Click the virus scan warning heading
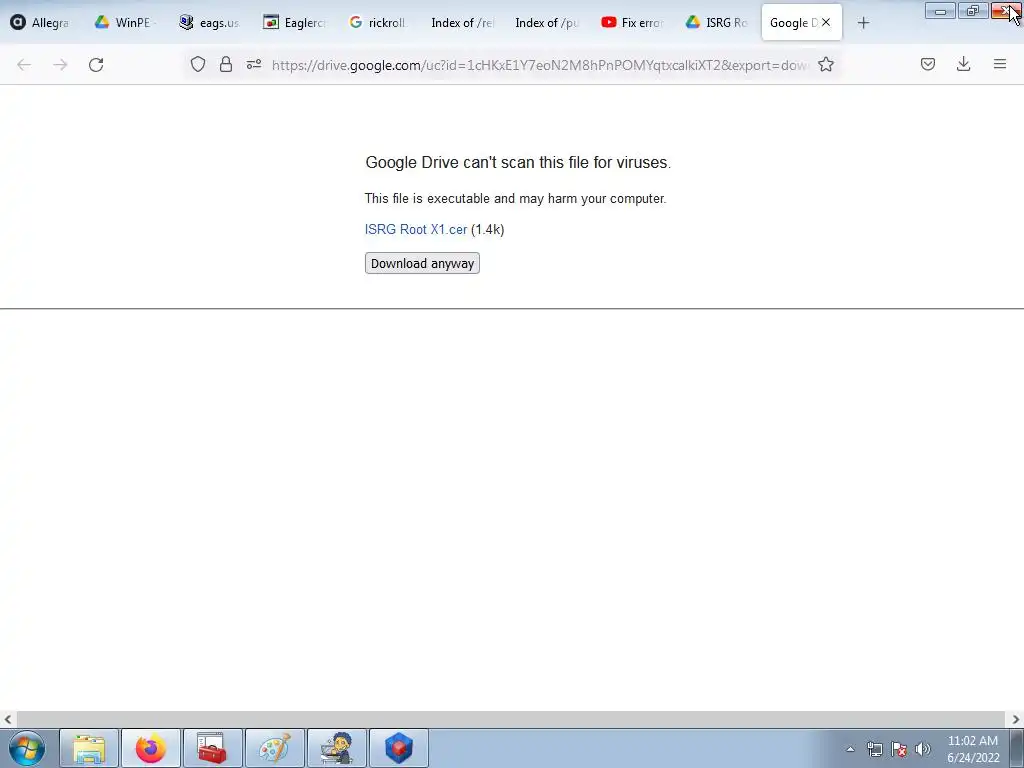 coord(518,163)
